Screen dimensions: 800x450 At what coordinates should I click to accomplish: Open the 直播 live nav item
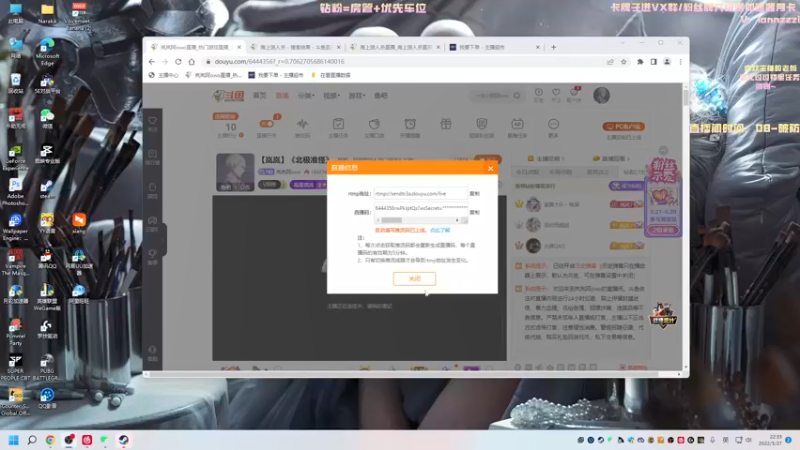[x=282, y=96]
